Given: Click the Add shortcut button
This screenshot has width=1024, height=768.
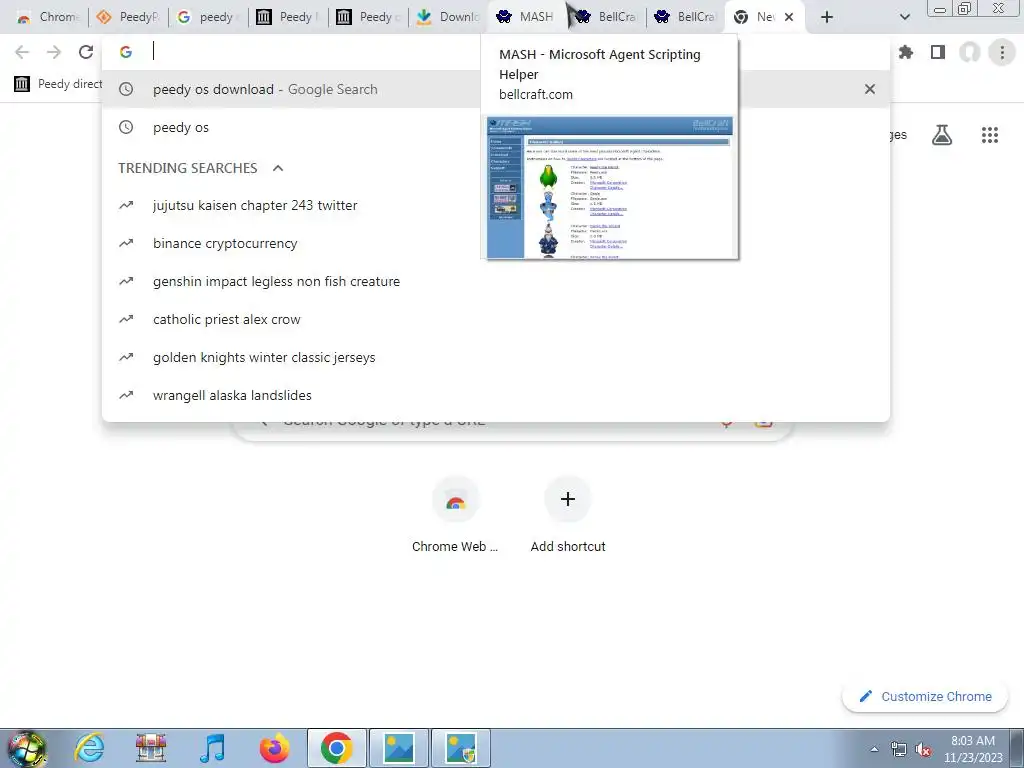Looking at the screenshot, I should (x=568, y=516).
